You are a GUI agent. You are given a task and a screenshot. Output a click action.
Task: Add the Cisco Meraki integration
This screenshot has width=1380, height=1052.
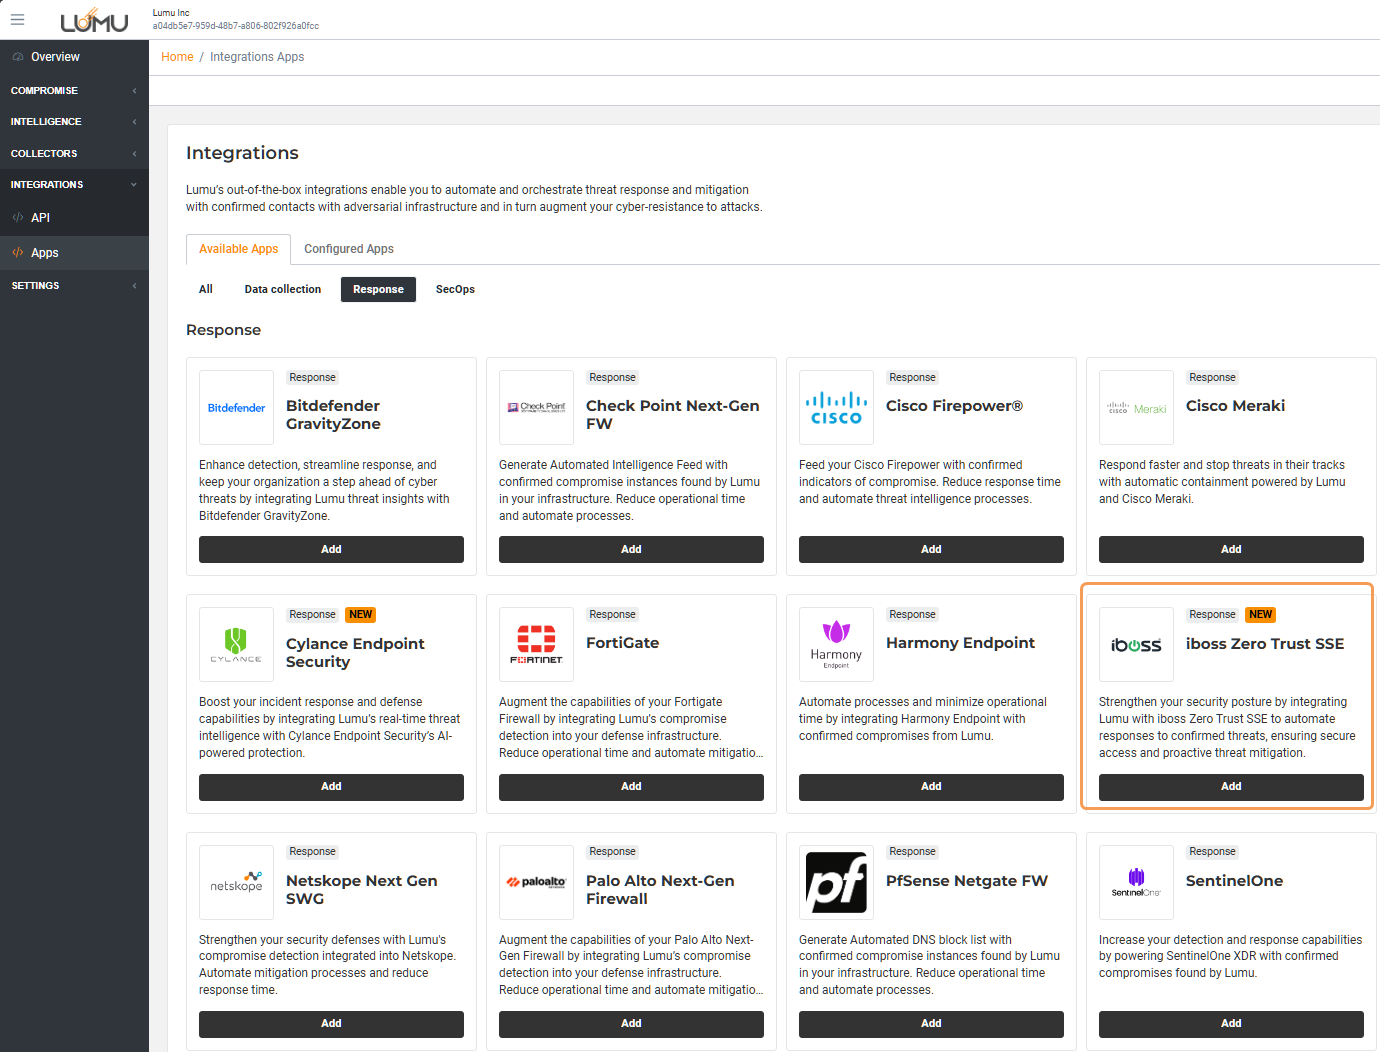pyautogui.click(x=1231, y=550)
